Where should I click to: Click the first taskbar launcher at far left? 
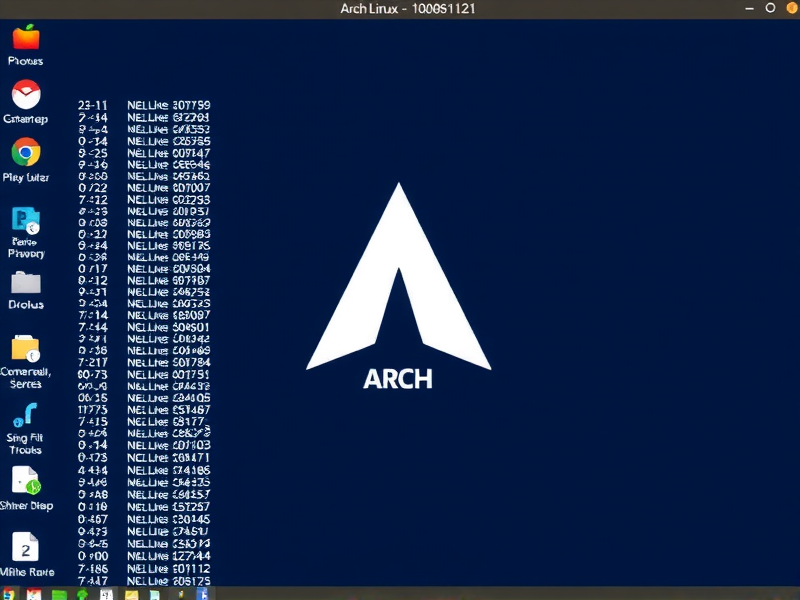pos(8,592)
